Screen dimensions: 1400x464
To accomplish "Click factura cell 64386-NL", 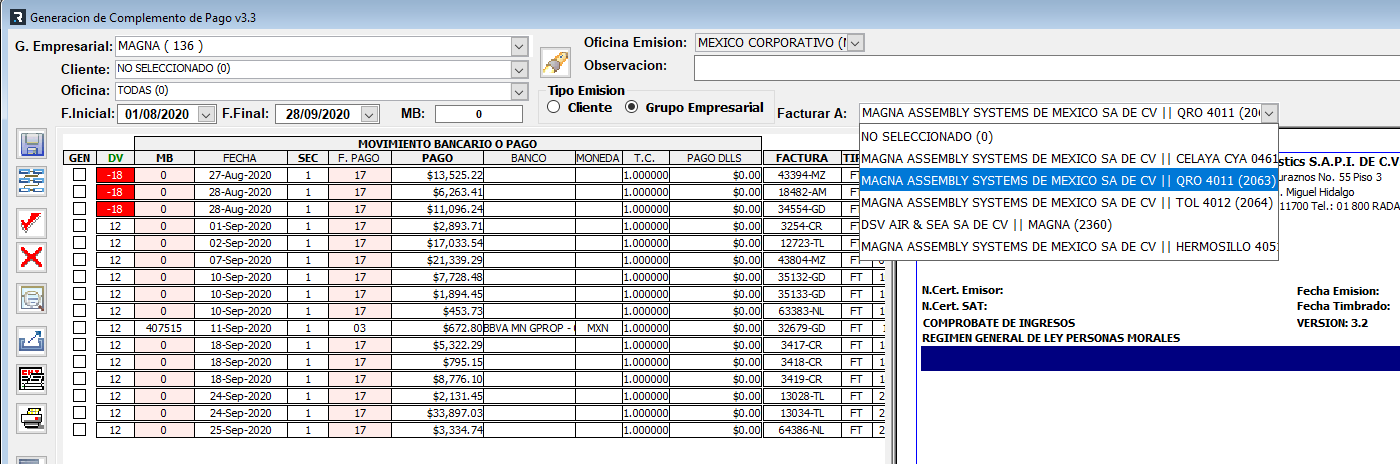I will (801, 430).
